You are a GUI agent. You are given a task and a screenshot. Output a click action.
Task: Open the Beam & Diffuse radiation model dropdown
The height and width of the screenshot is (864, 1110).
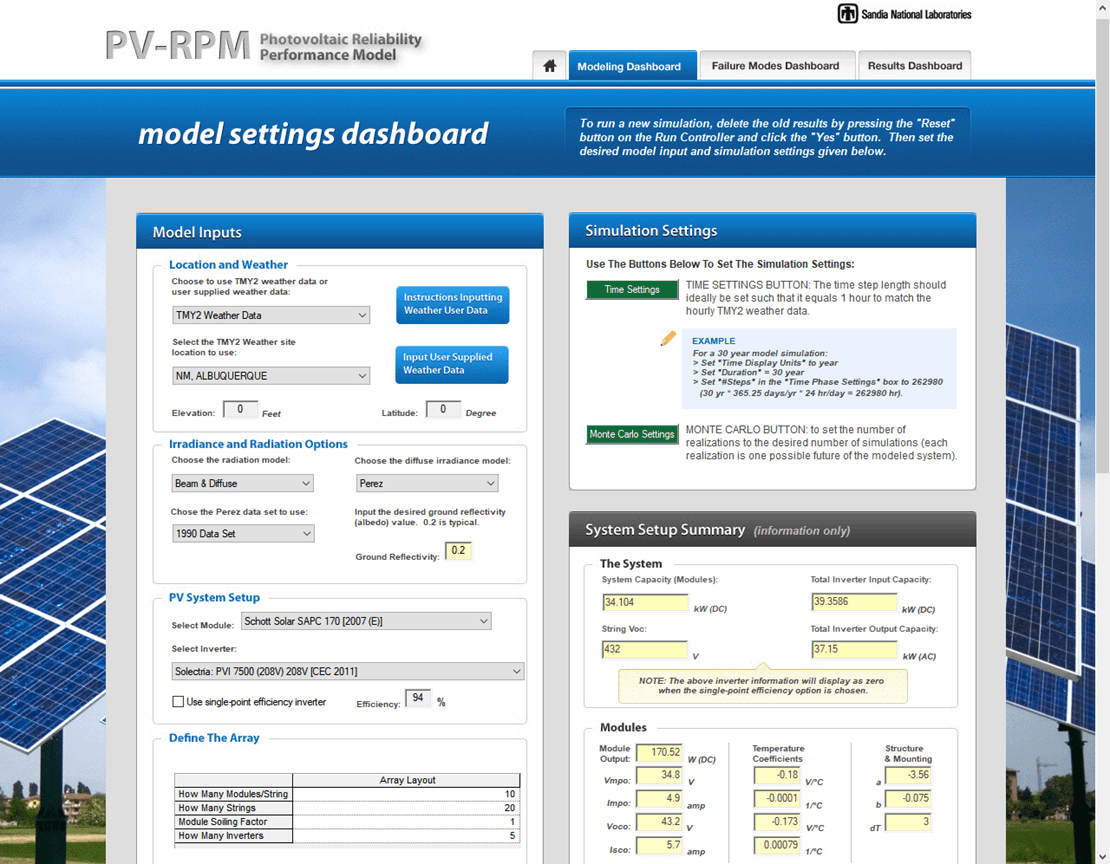pos(243,483)
